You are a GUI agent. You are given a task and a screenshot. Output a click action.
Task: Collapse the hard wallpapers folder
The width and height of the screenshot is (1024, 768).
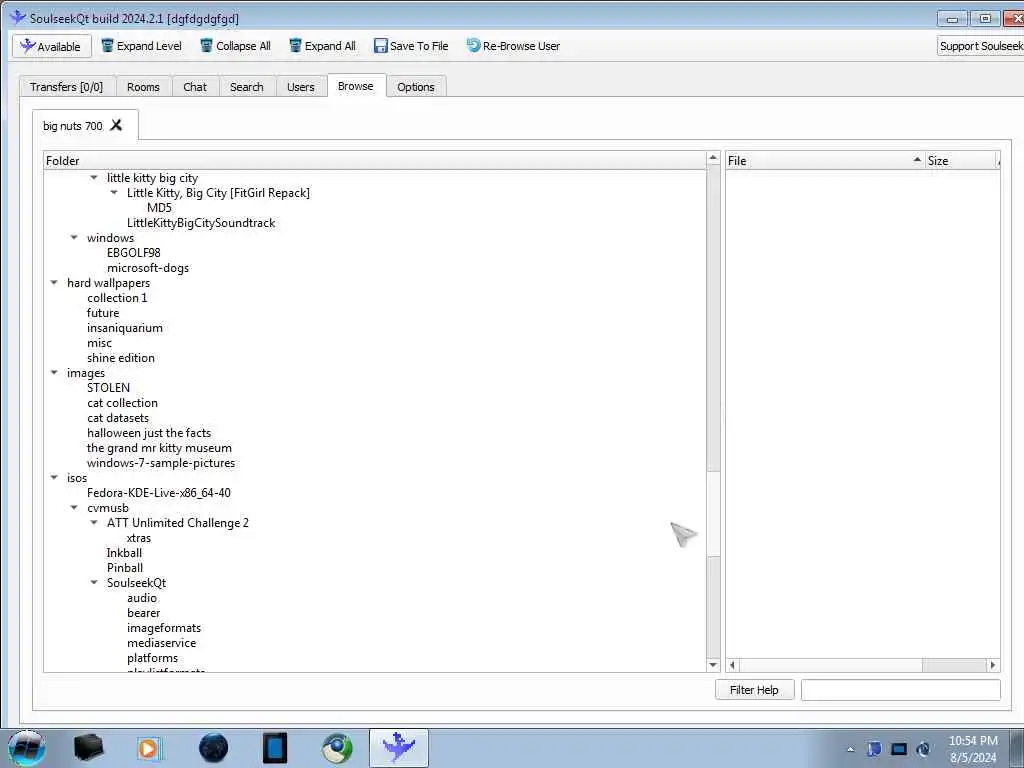(54, 283)
